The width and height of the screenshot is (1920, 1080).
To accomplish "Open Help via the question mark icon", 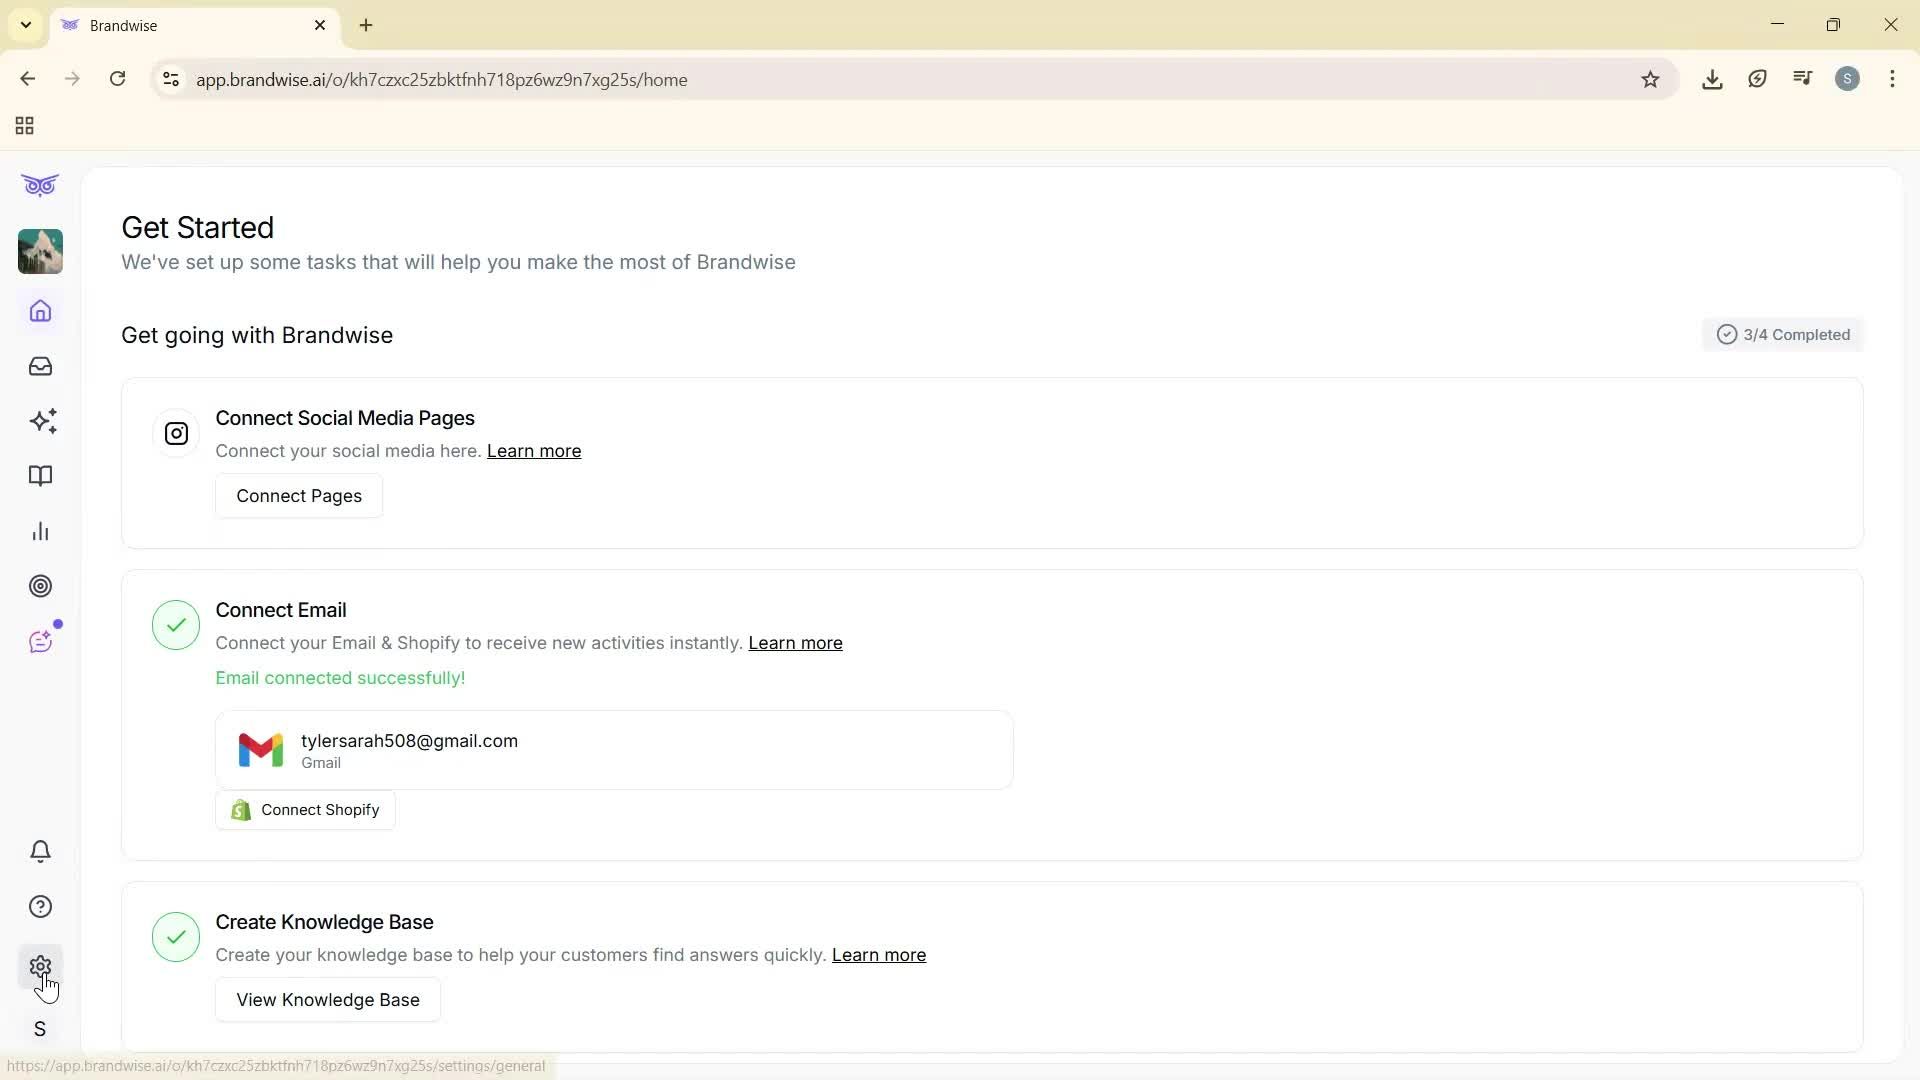I will tap(40, 906).
